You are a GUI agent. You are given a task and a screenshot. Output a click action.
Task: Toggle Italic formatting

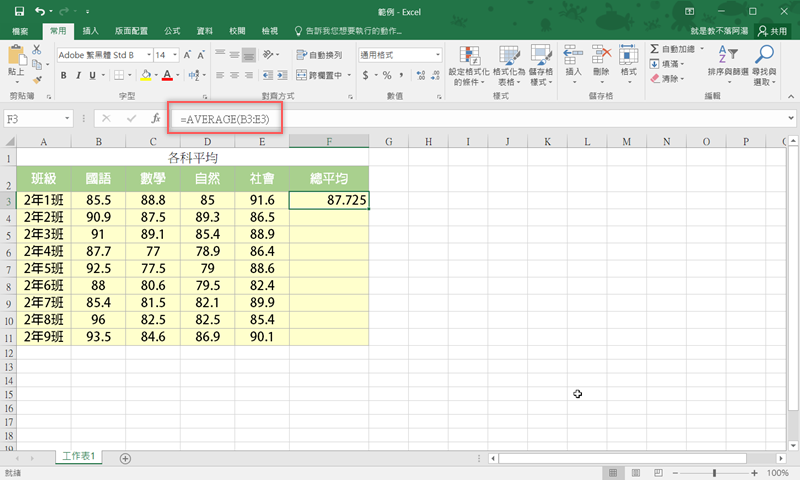(x=78, y=75)
